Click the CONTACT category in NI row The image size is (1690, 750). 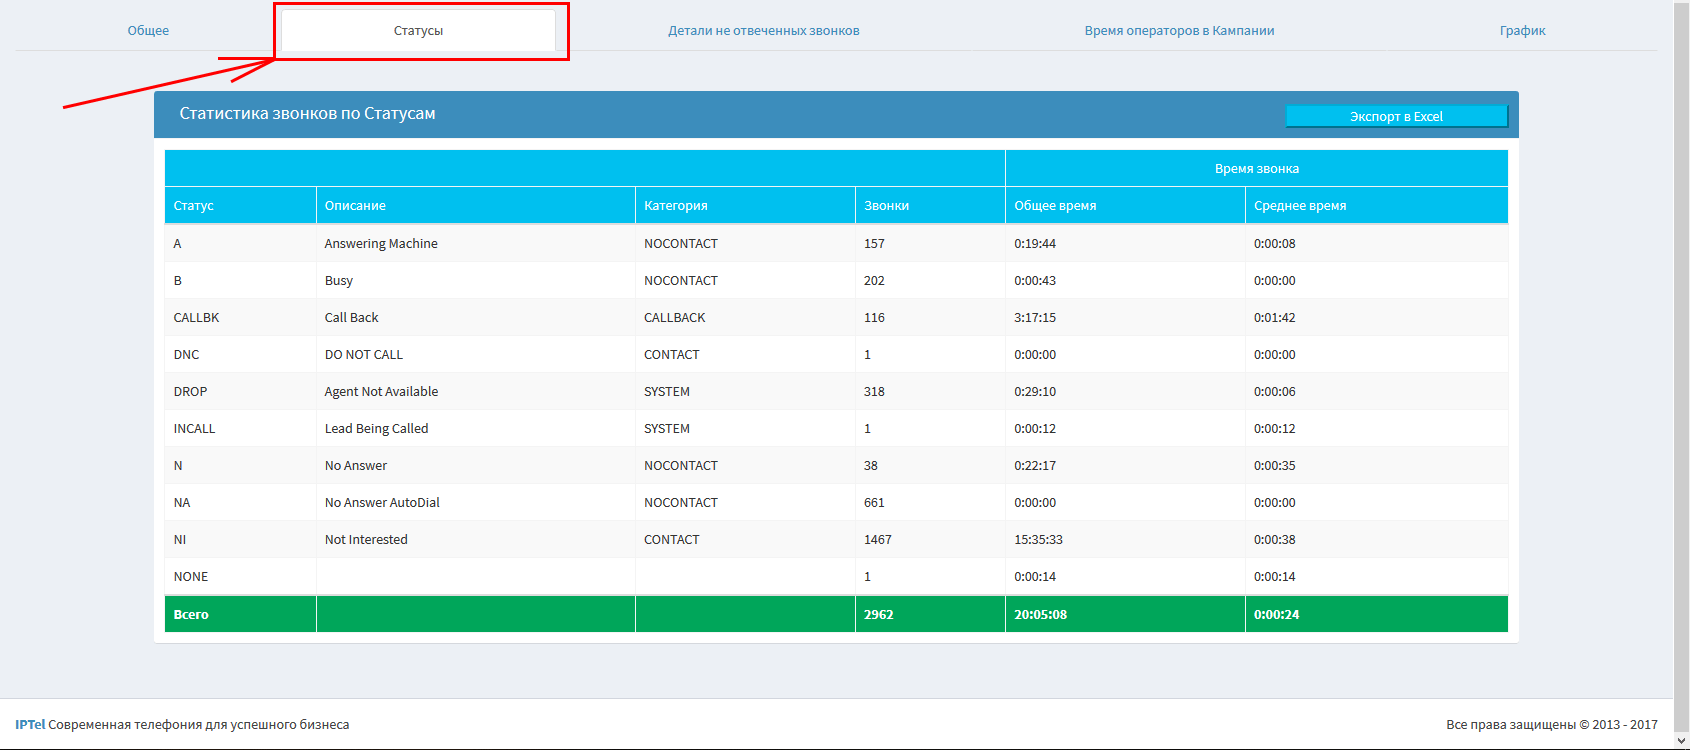746,539
